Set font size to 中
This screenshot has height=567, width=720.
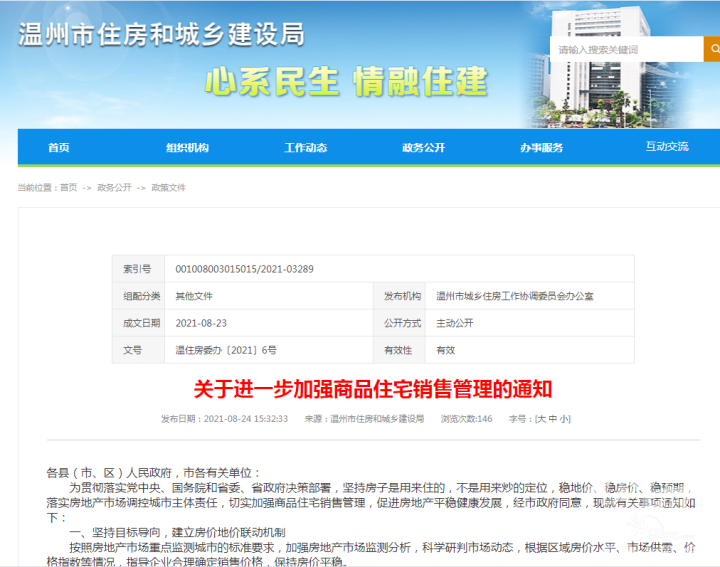coord(552,419)
